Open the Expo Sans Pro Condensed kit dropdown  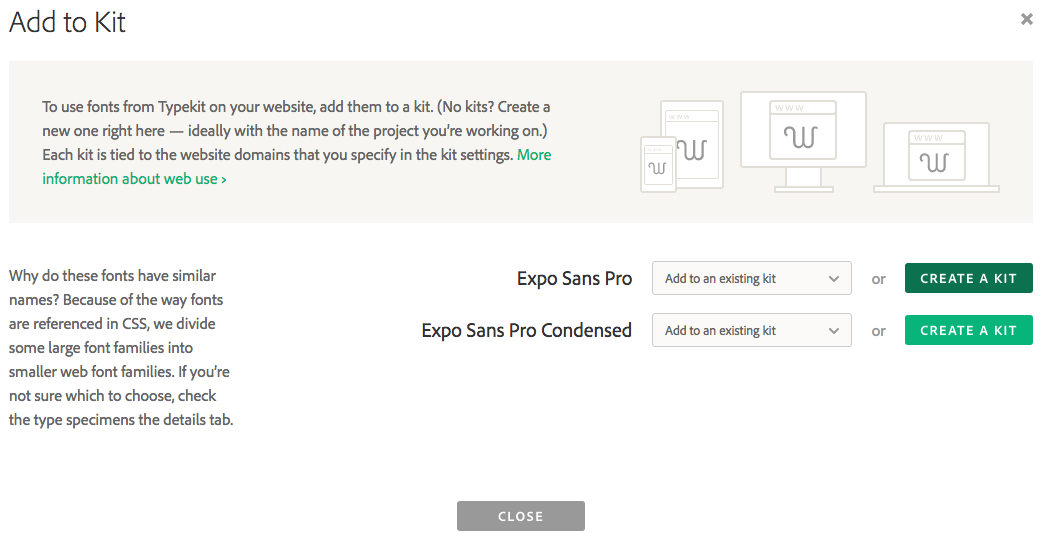point(751,331)
